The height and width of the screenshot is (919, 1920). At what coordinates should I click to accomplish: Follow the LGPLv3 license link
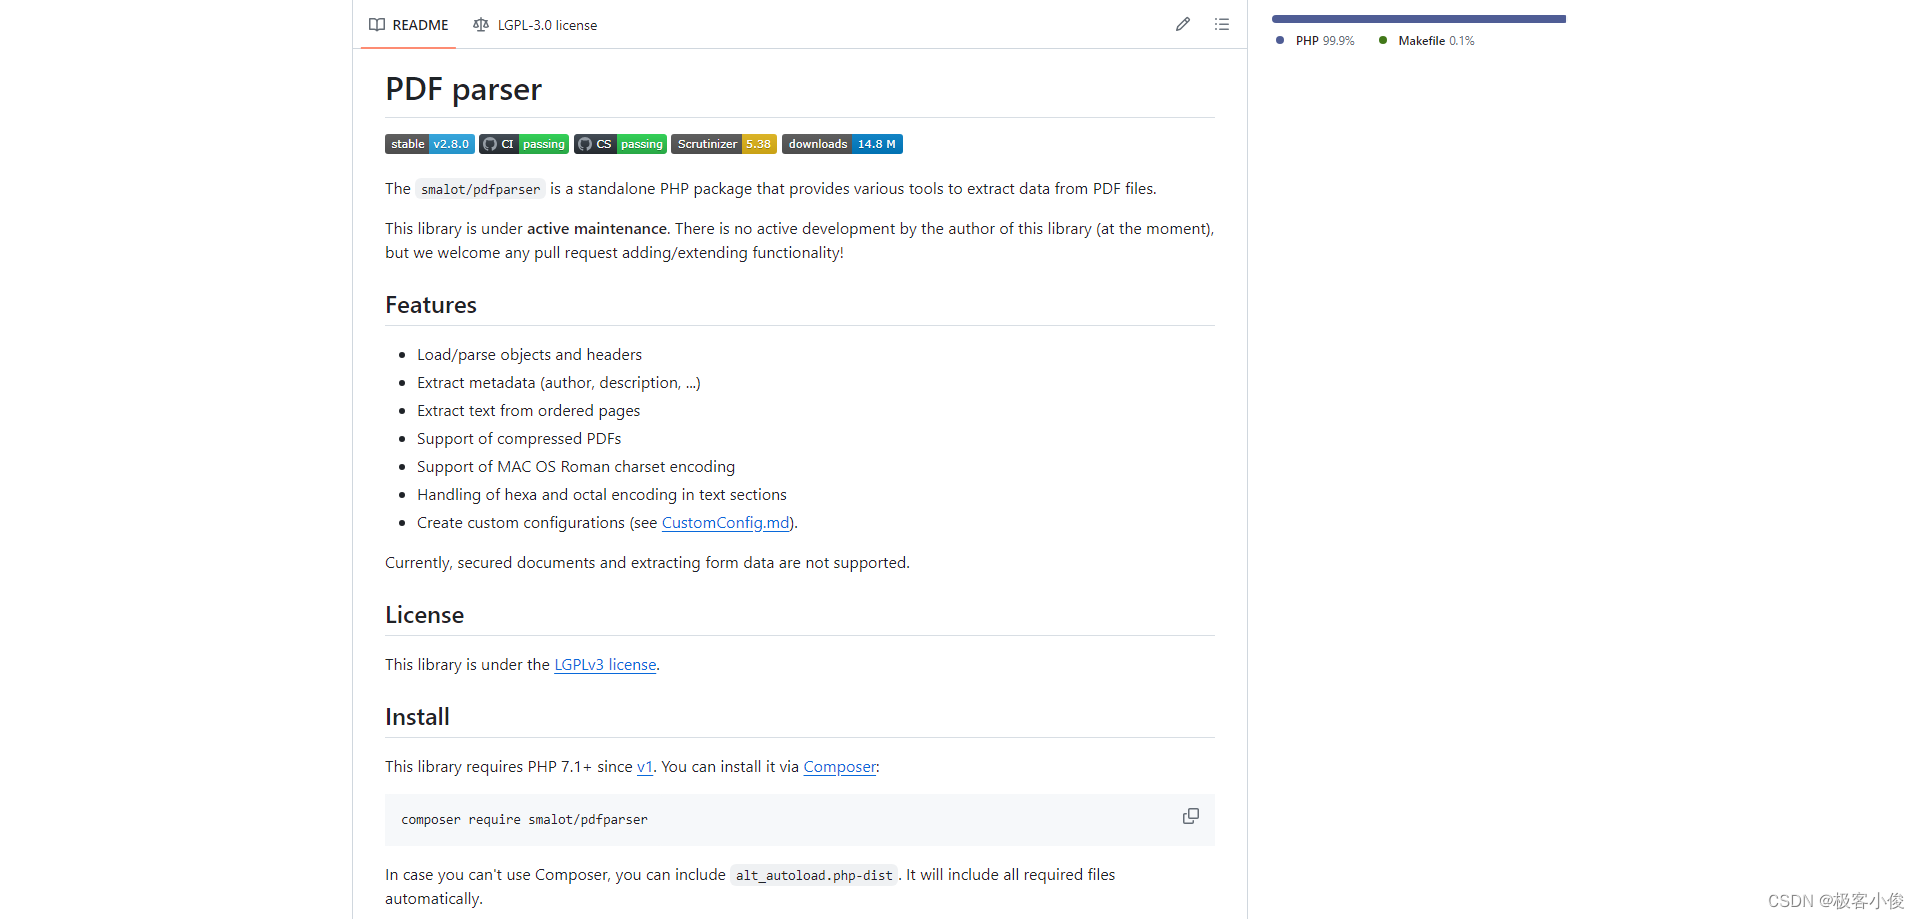(605, 665)
